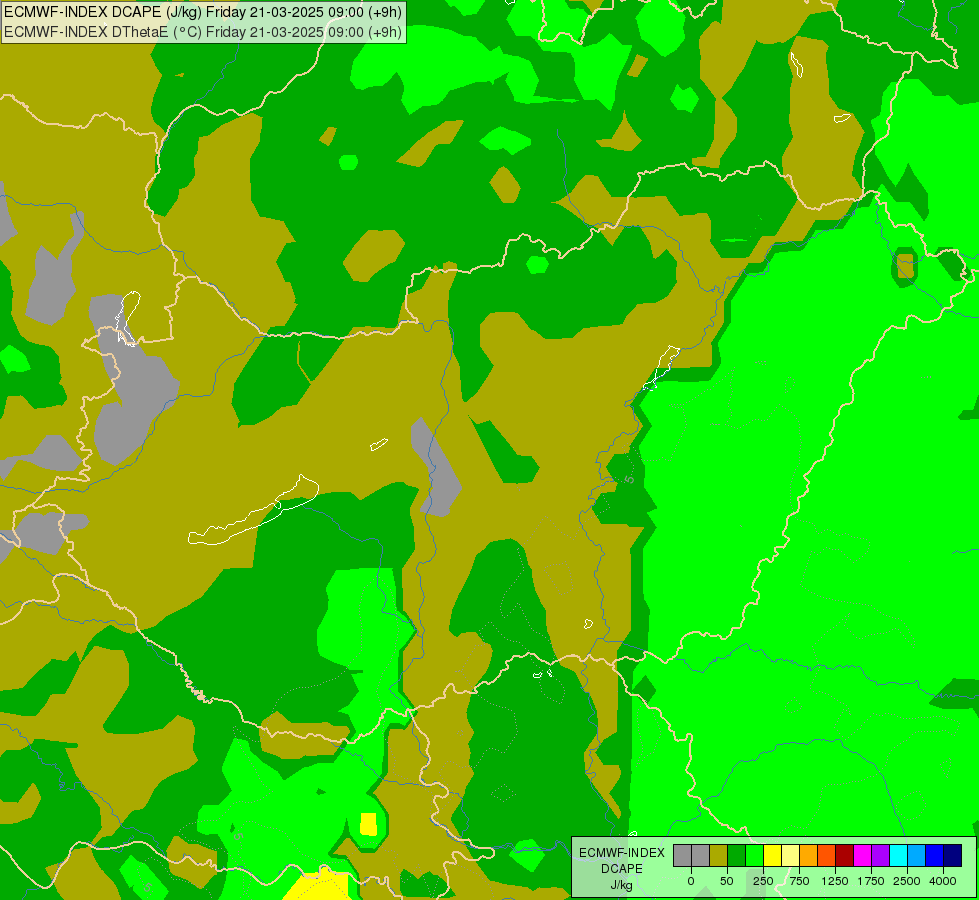Click the legend tick label 250
Viewport: 979px width, 900px height.
tap(763, 881)
